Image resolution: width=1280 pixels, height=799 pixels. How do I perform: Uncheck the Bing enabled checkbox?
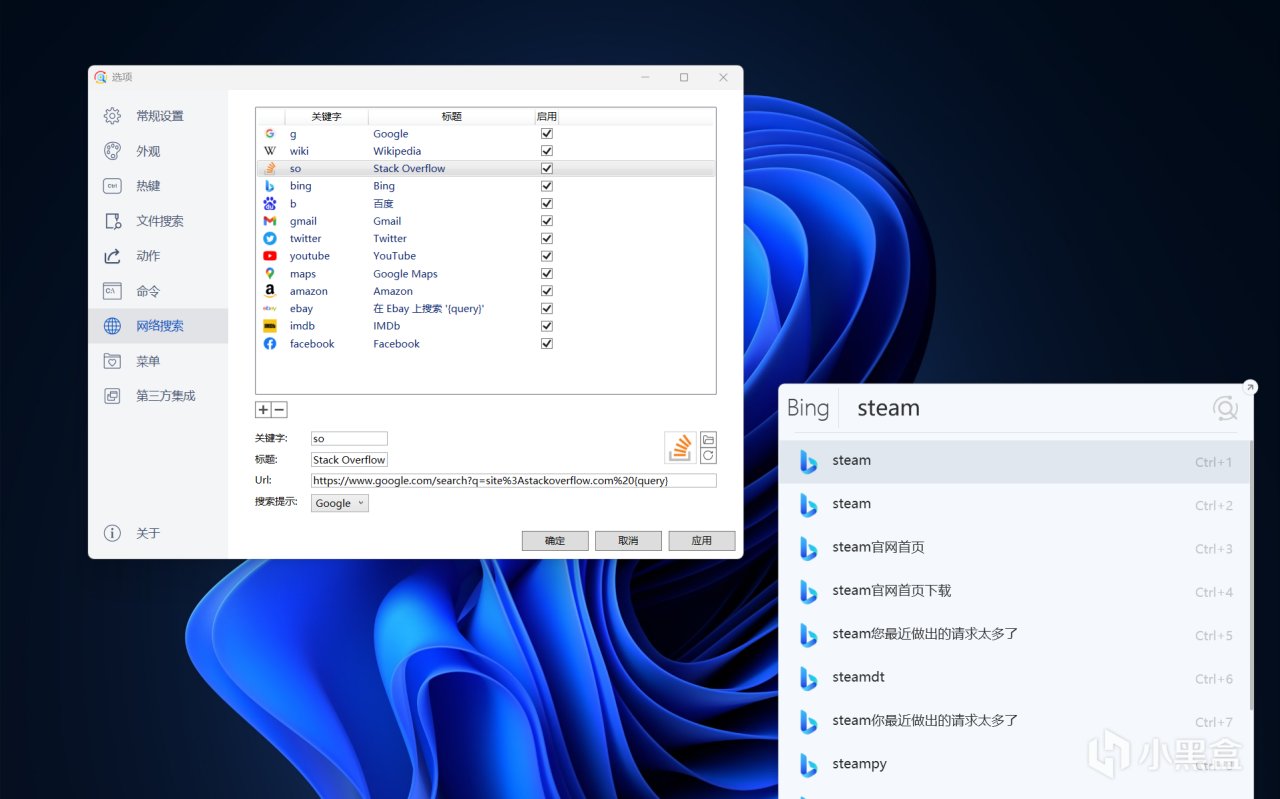coord(547,186)
